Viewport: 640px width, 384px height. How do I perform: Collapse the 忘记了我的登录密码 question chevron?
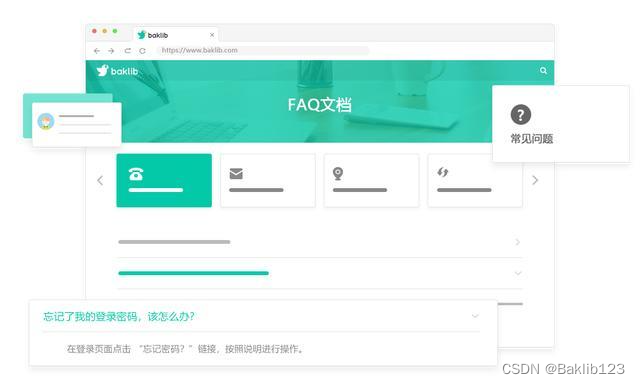pyautogui.click(x=475, y=316)
